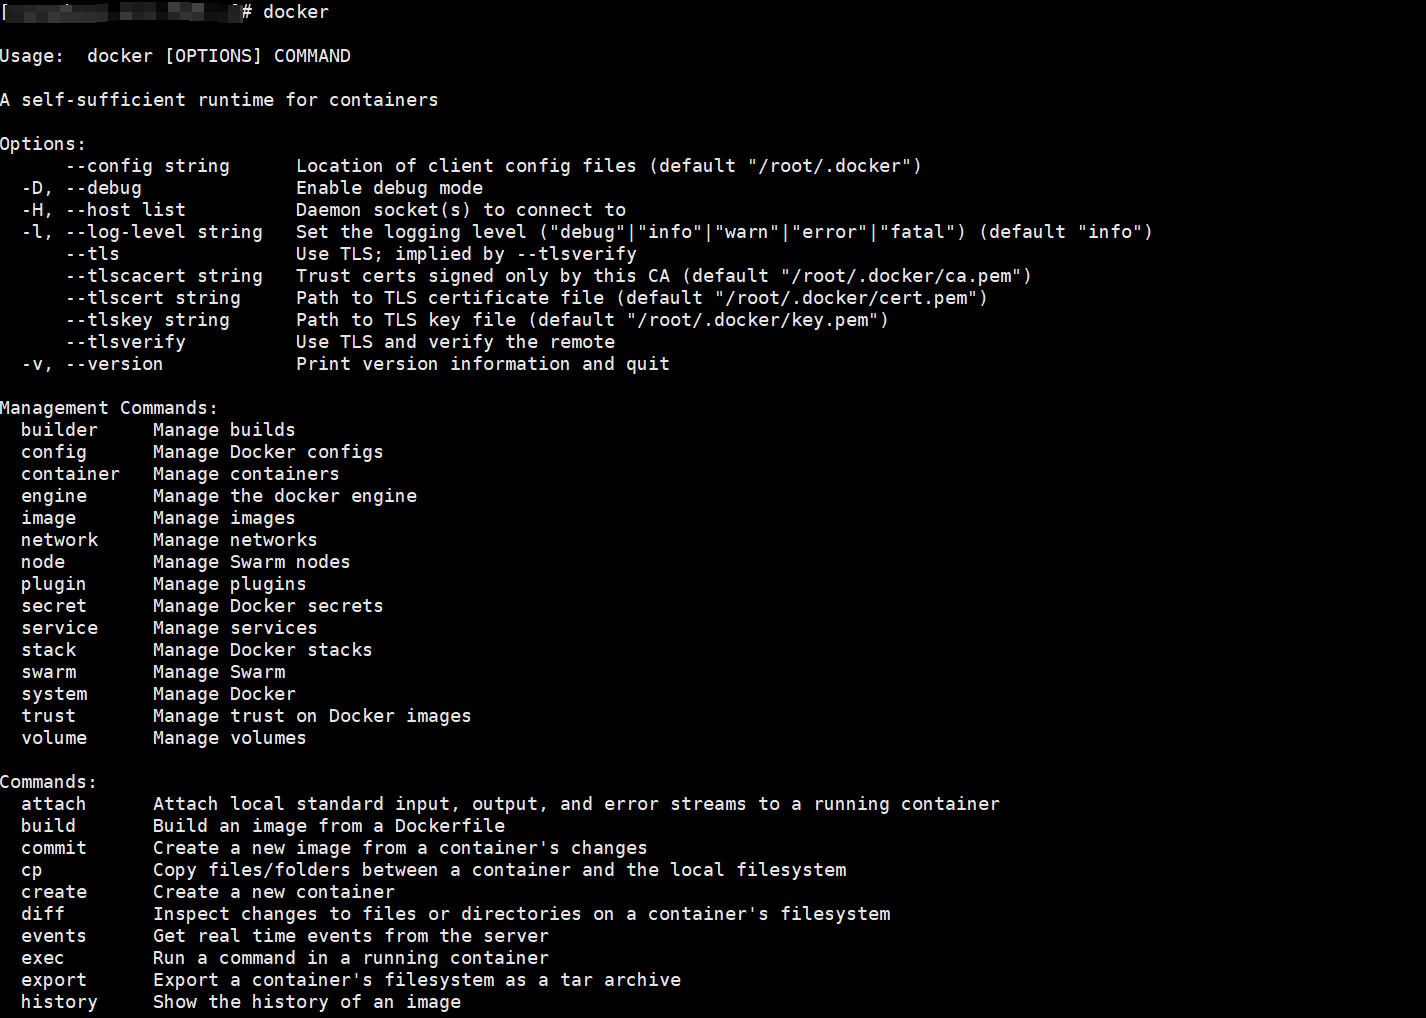Select the --debug option text
Screen dimensions: 1426x1018
[104, 188]
